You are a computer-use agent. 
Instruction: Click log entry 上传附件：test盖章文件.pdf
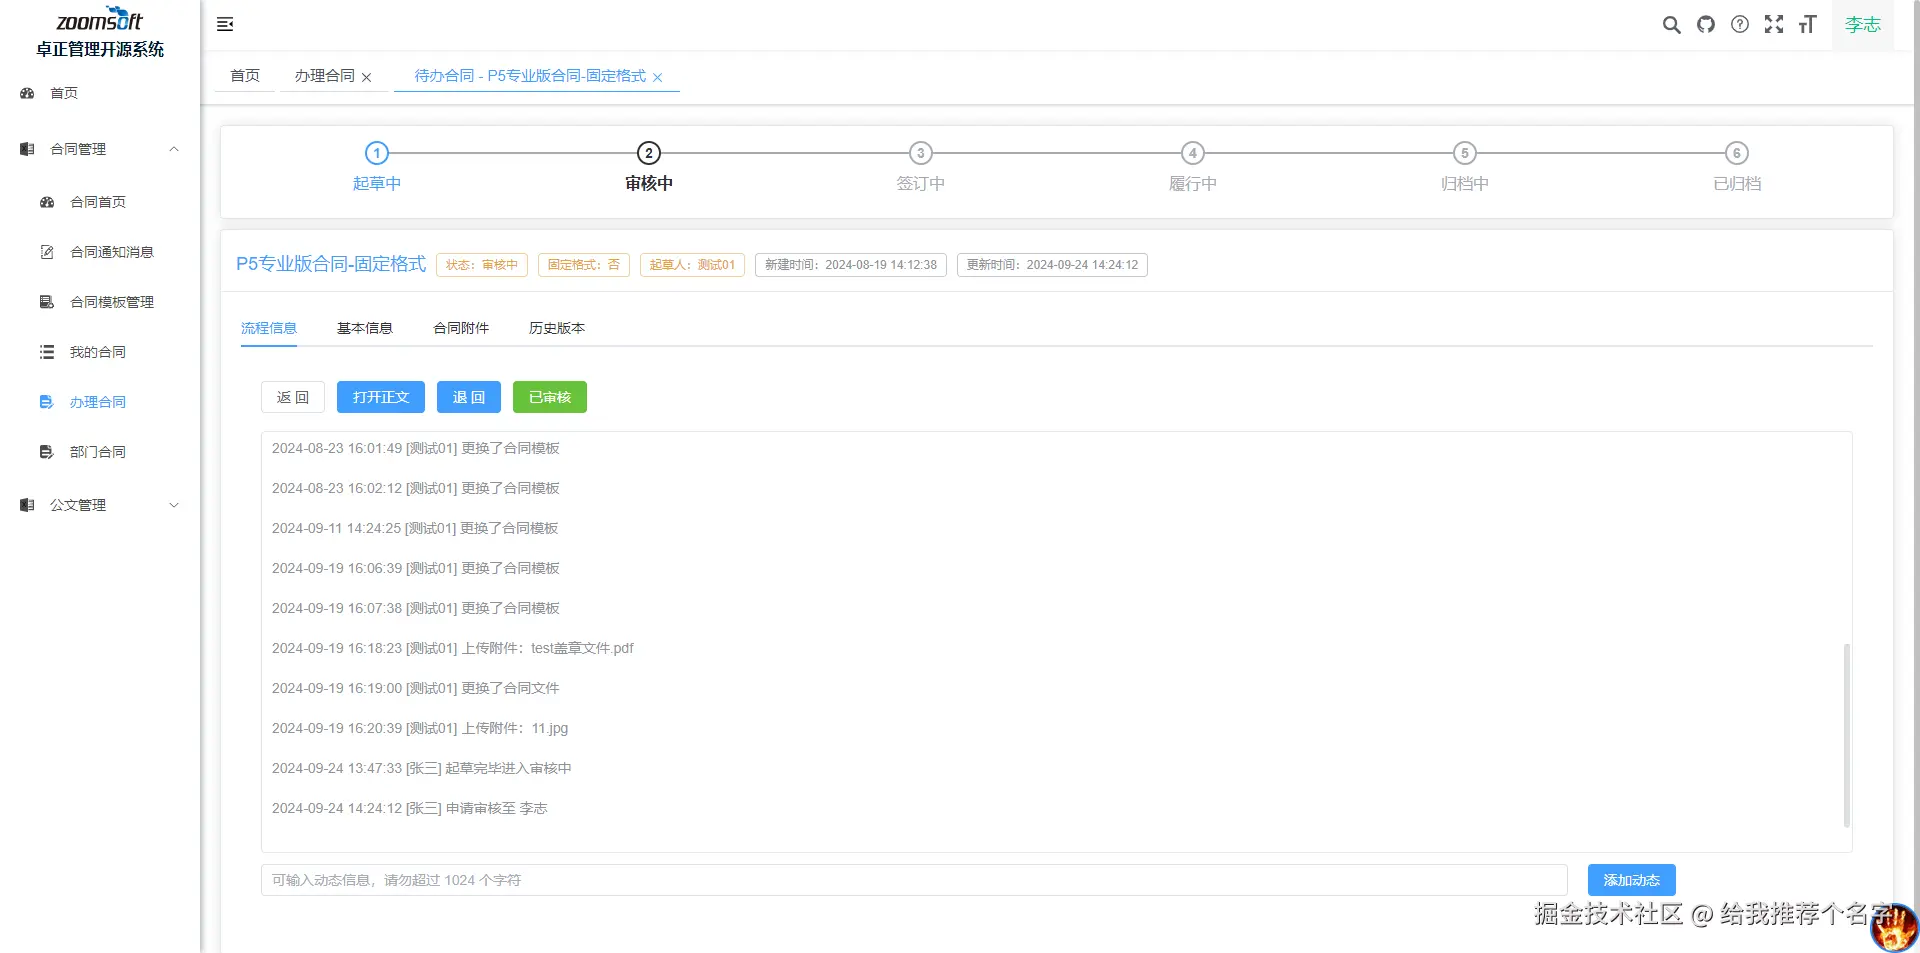tap(453, 648)
